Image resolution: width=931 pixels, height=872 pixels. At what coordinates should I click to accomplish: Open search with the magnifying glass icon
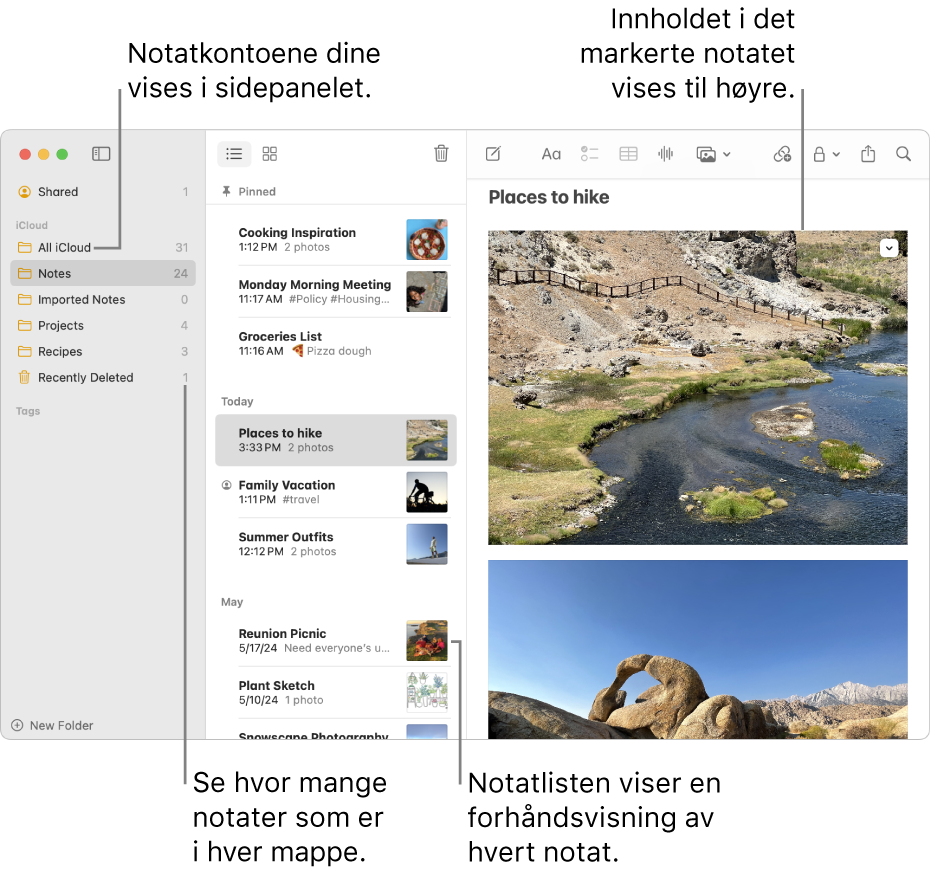(x=903, y=154)
